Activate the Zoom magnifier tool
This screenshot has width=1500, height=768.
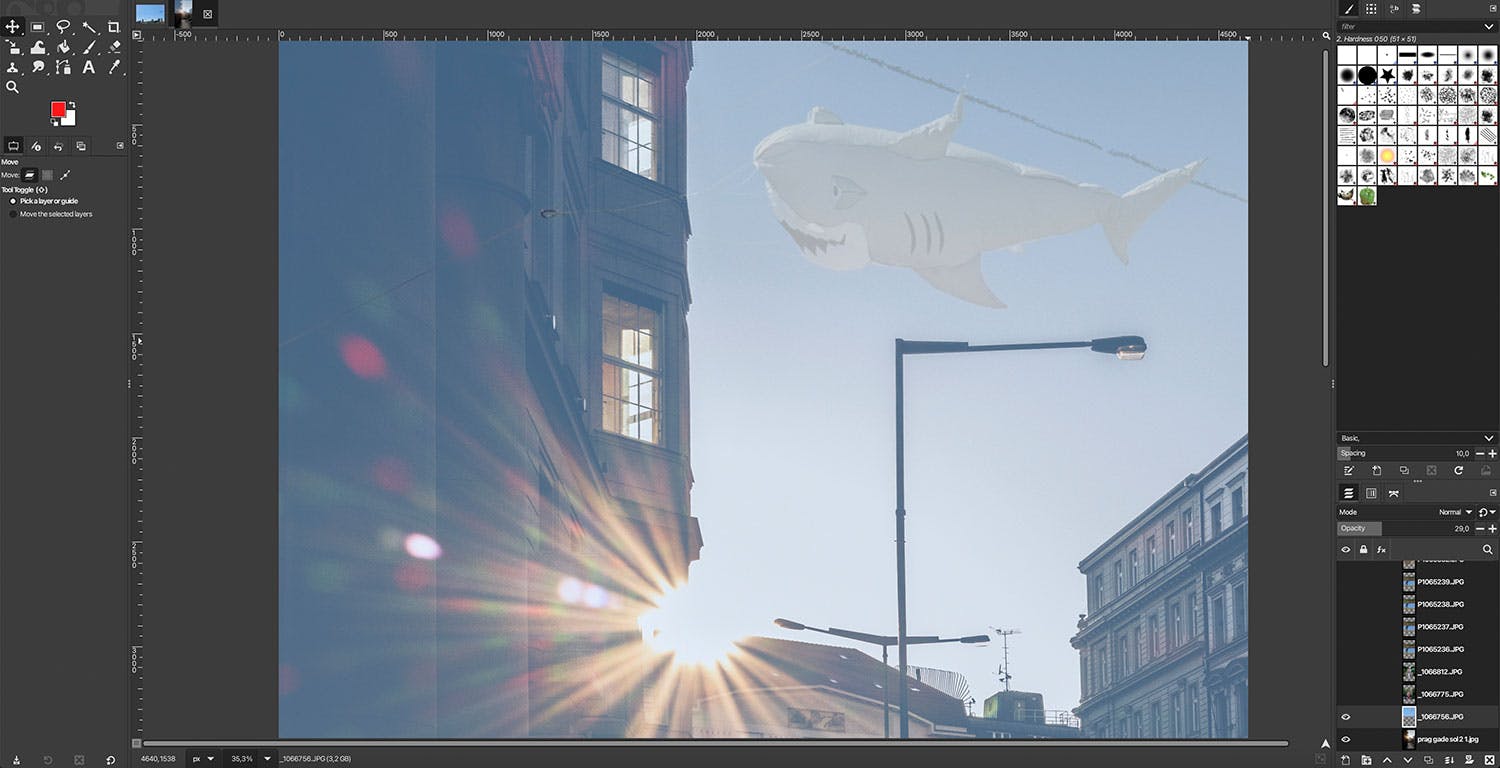pyautogui.click(x=13, y=87)
